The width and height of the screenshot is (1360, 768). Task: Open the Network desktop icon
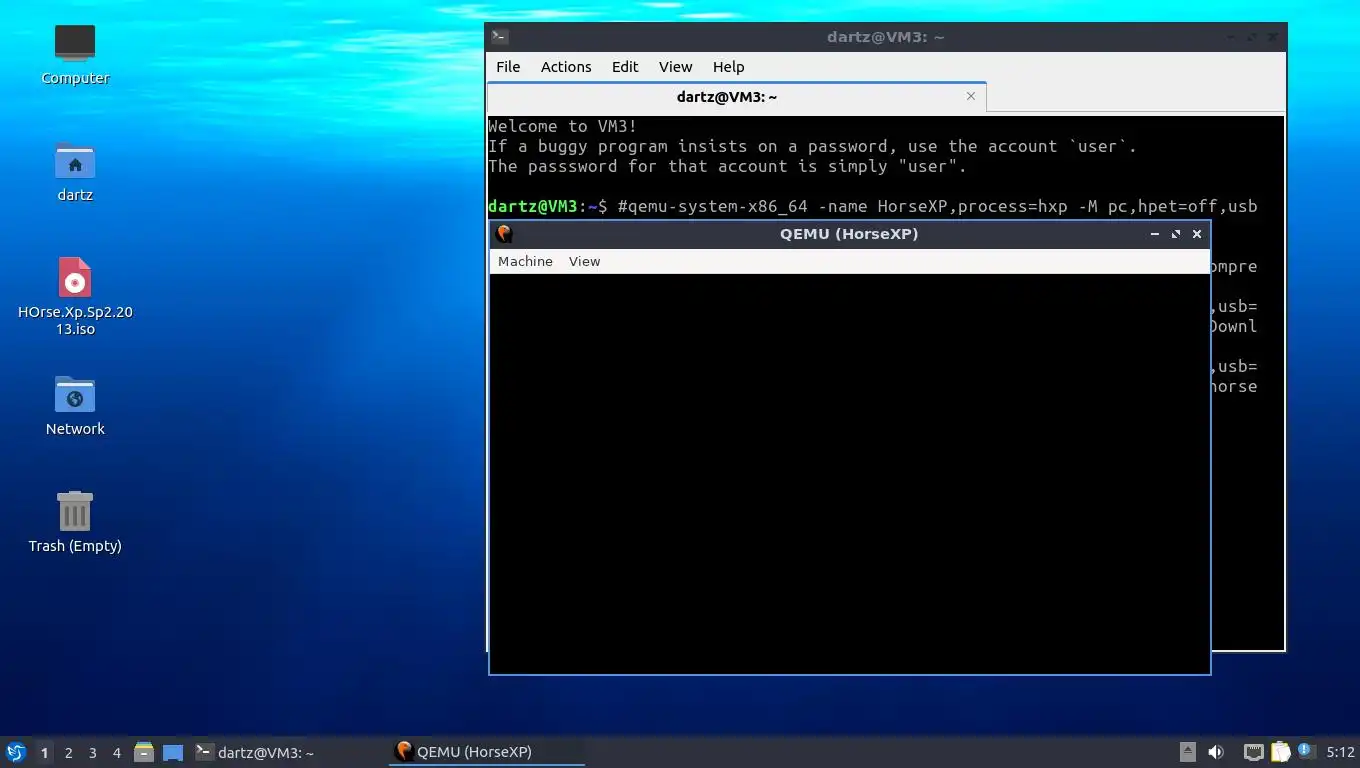coord(75,395)
